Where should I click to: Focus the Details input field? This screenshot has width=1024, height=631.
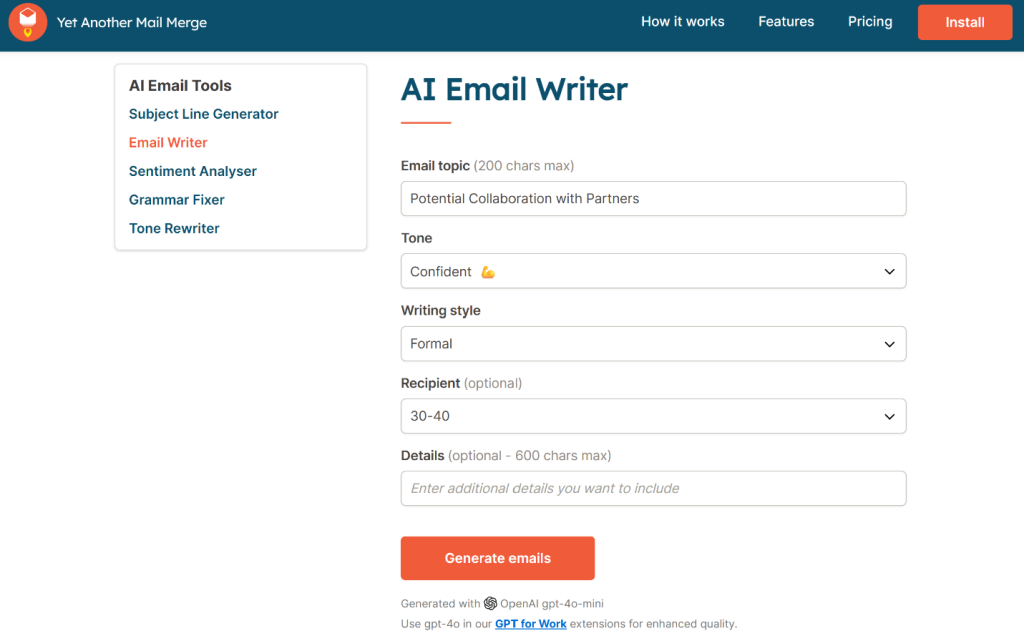point(653,489)
